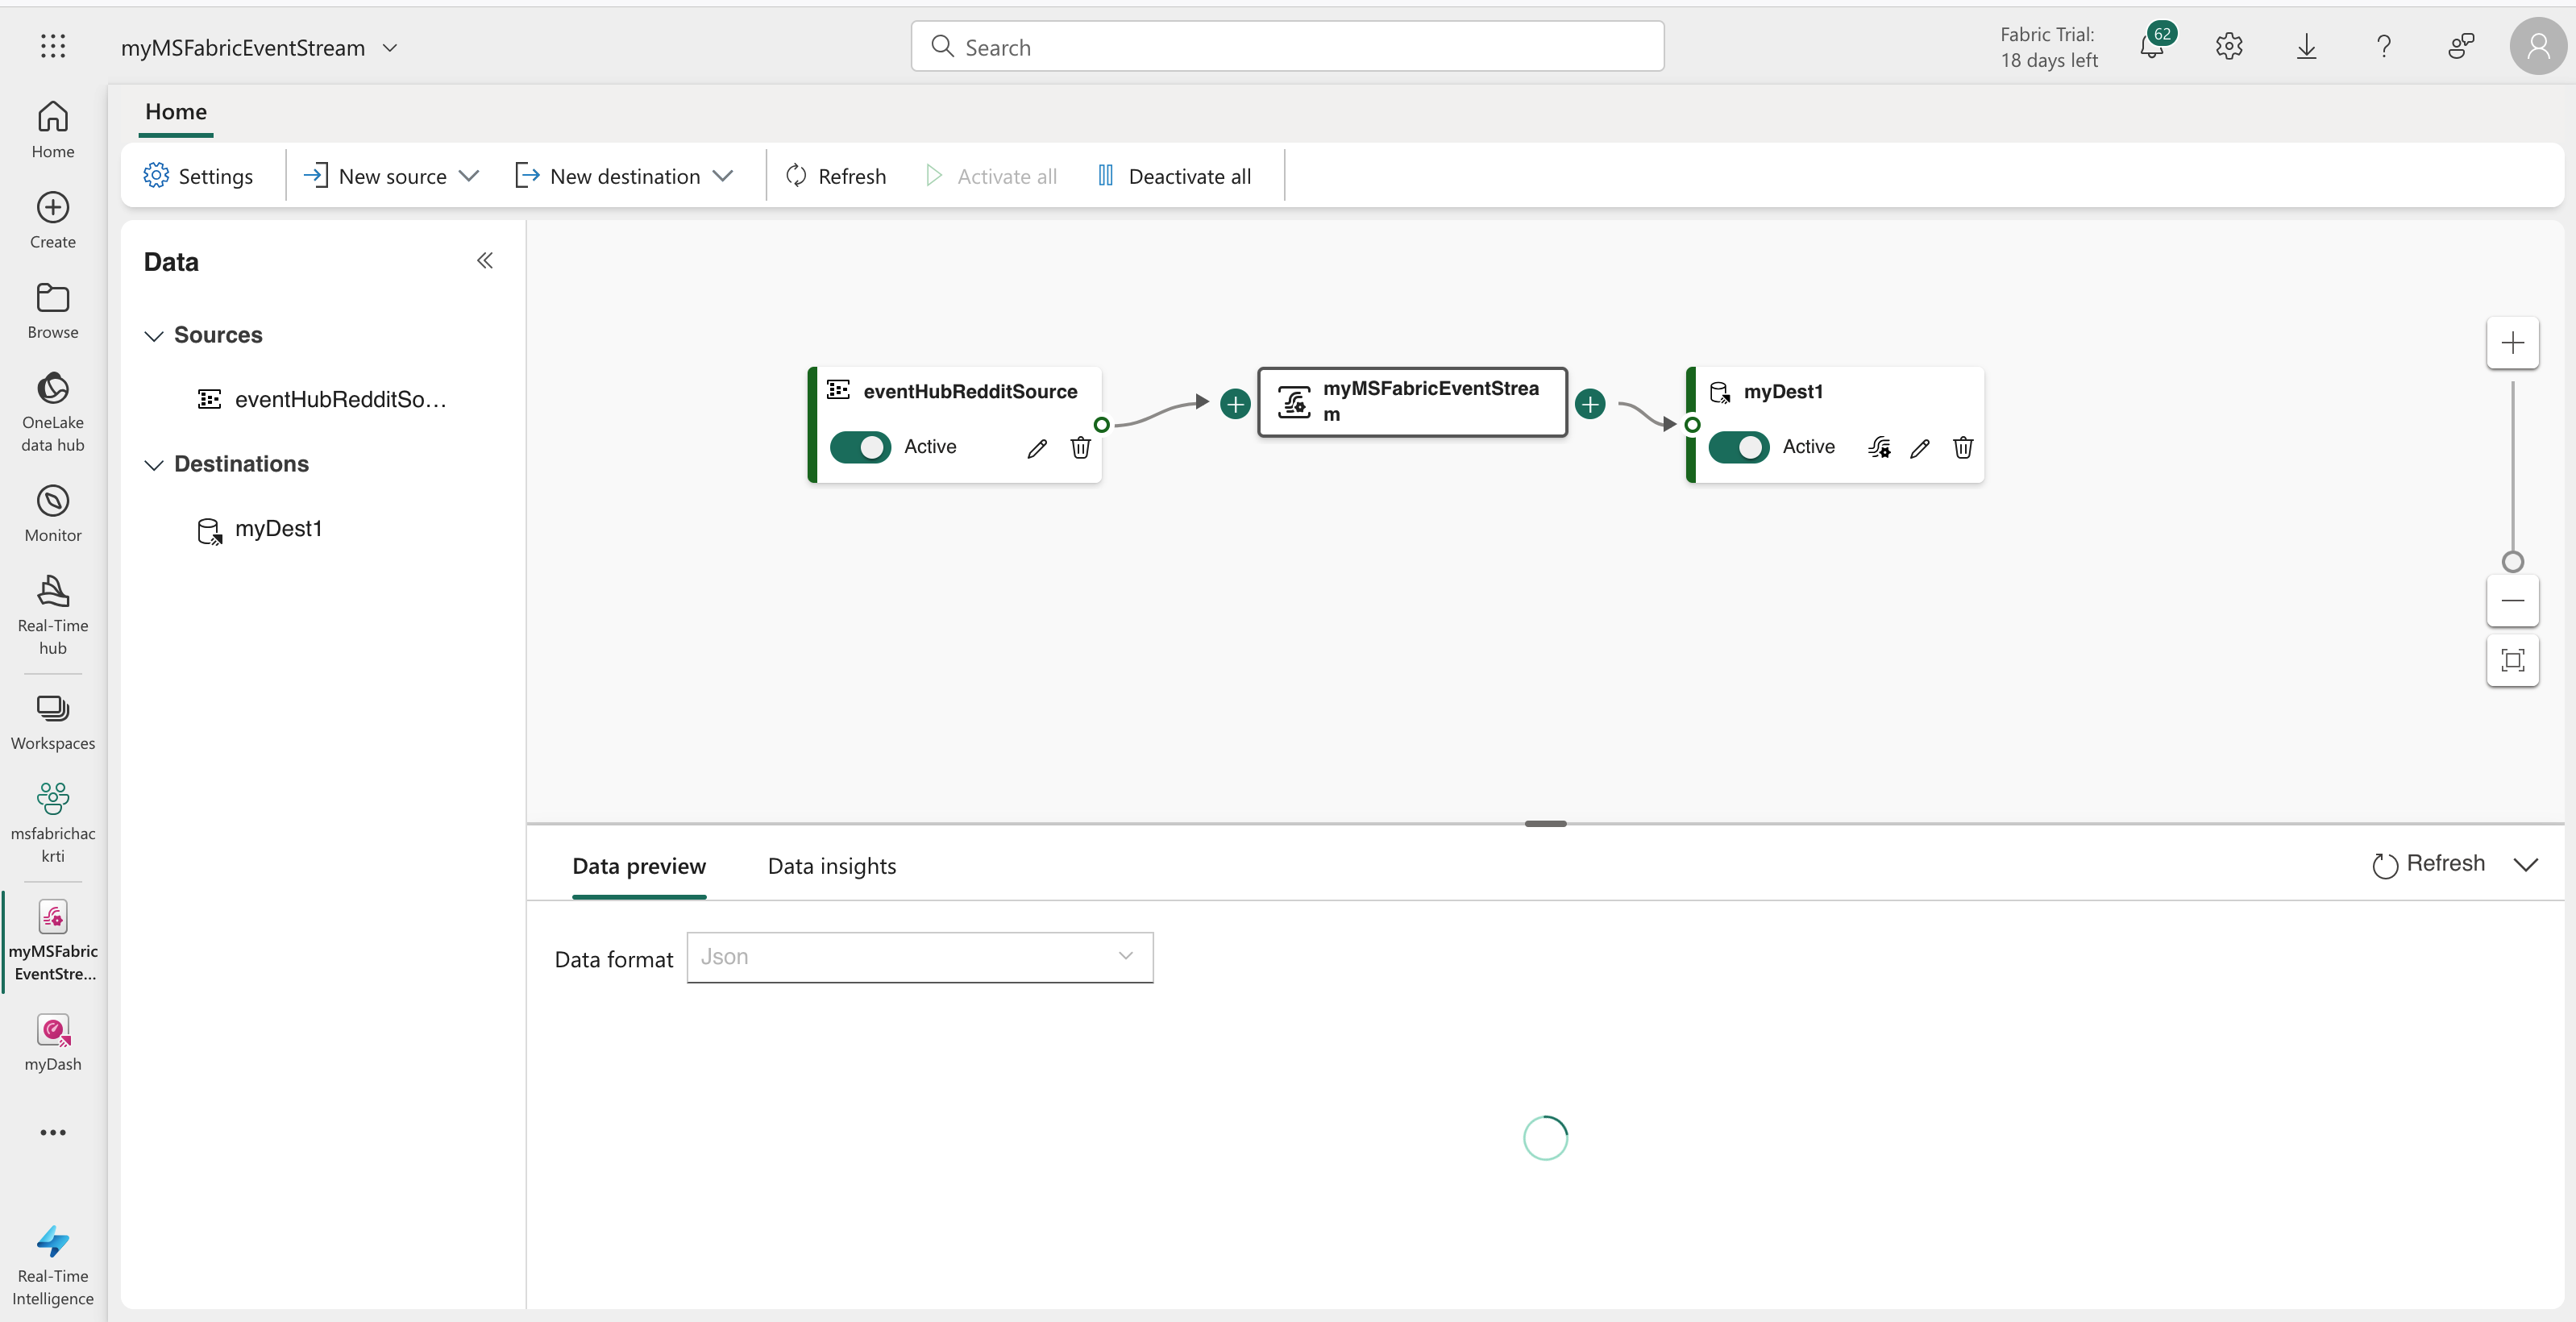Select the Data preview tab
This screenshot has height=1322, width=2576.
click(639, 866)
